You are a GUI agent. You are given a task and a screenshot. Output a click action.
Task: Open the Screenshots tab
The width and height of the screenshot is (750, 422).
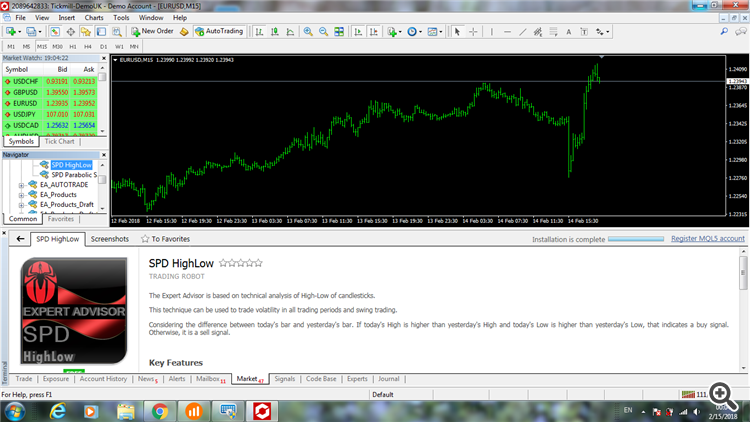coord(110,239)
